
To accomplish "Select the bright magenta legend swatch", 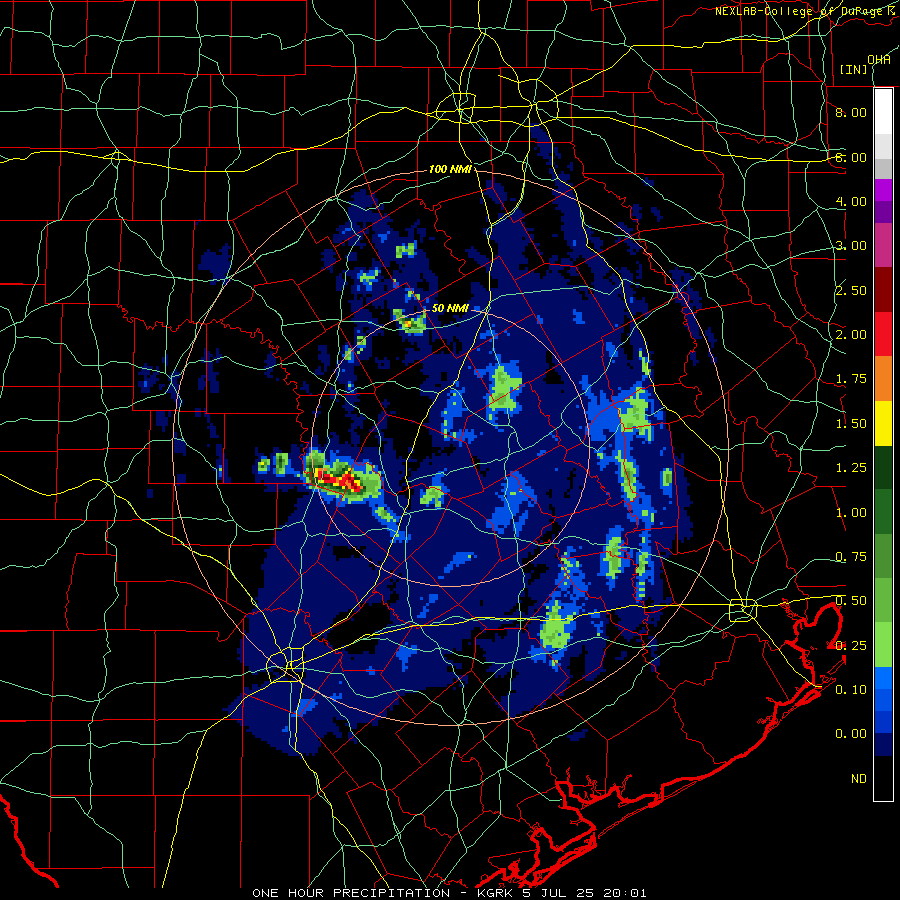I will click(883, 190).
